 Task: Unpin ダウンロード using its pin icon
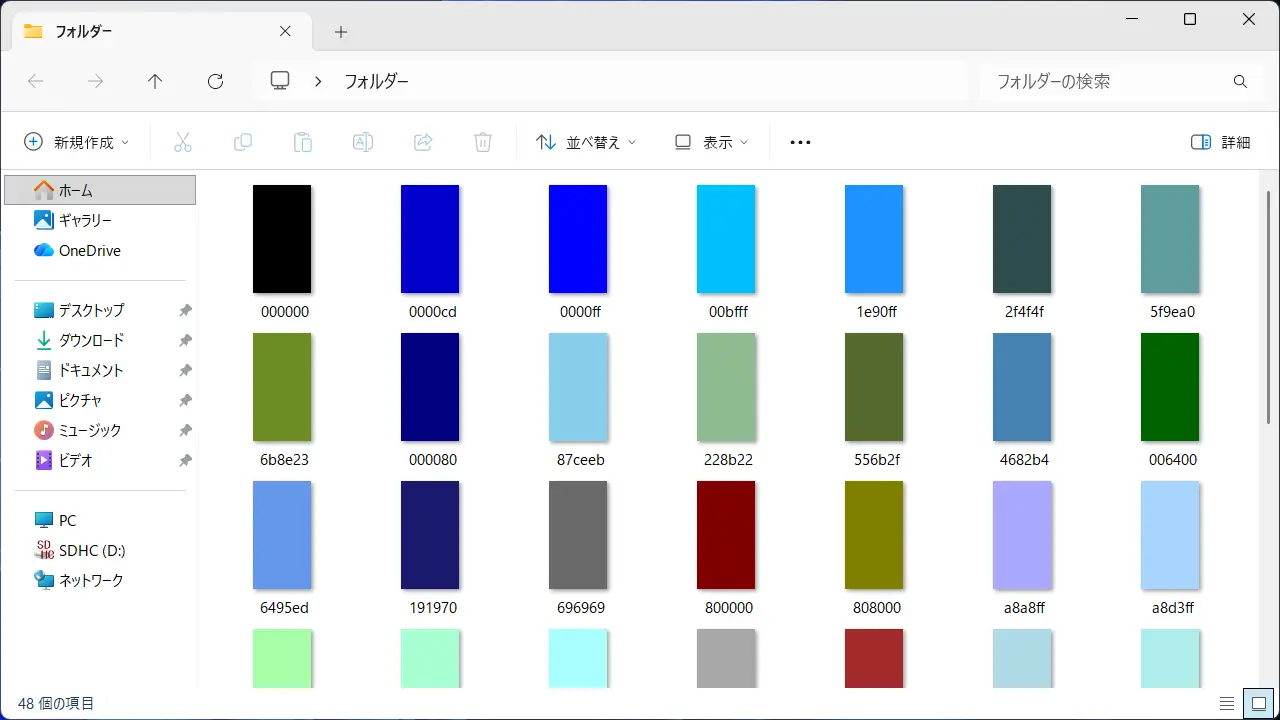pos(185,340)
